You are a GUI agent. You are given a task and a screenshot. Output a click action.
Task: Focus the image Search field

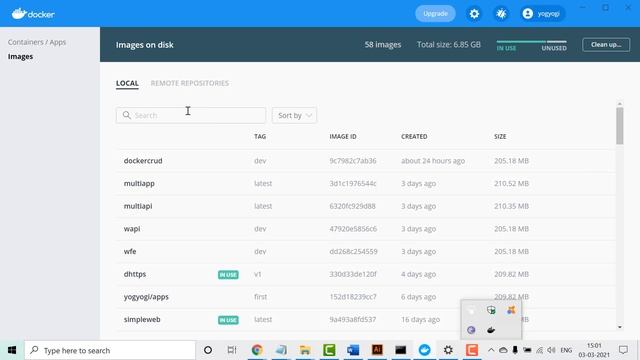click(x=191, y=115)
